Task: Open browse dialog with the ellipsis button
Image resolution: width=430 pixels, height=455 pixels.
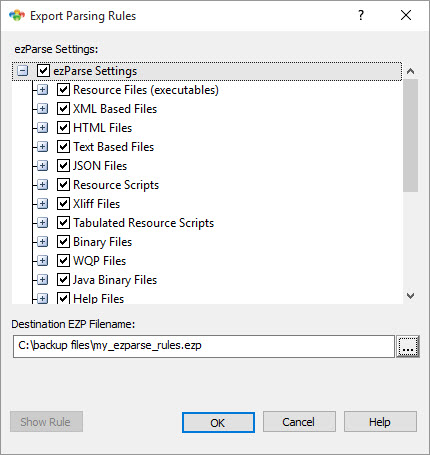Action: 408,347
